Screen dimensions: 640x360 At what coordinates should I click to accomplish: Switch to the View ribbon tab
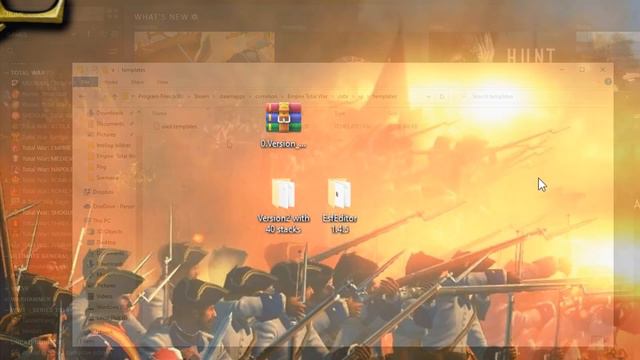(x=162, y=82)
